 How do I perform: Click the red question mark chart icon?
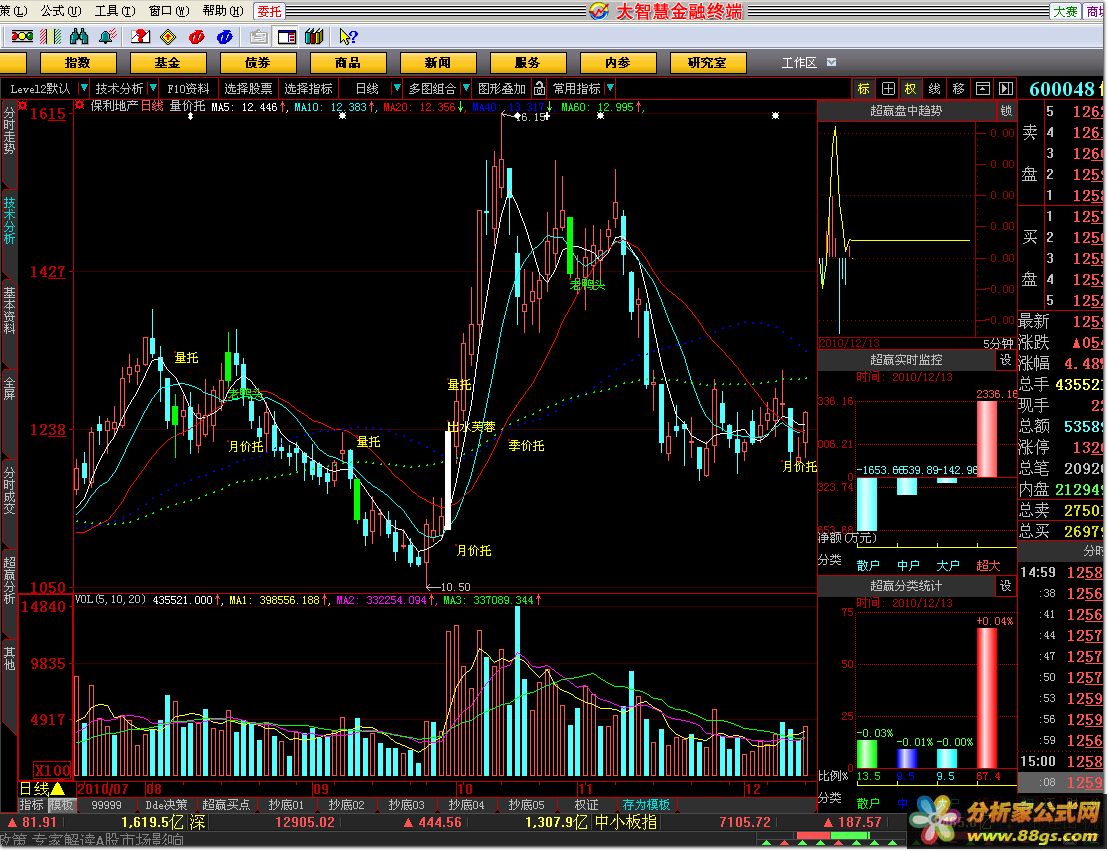pos(141,36)
